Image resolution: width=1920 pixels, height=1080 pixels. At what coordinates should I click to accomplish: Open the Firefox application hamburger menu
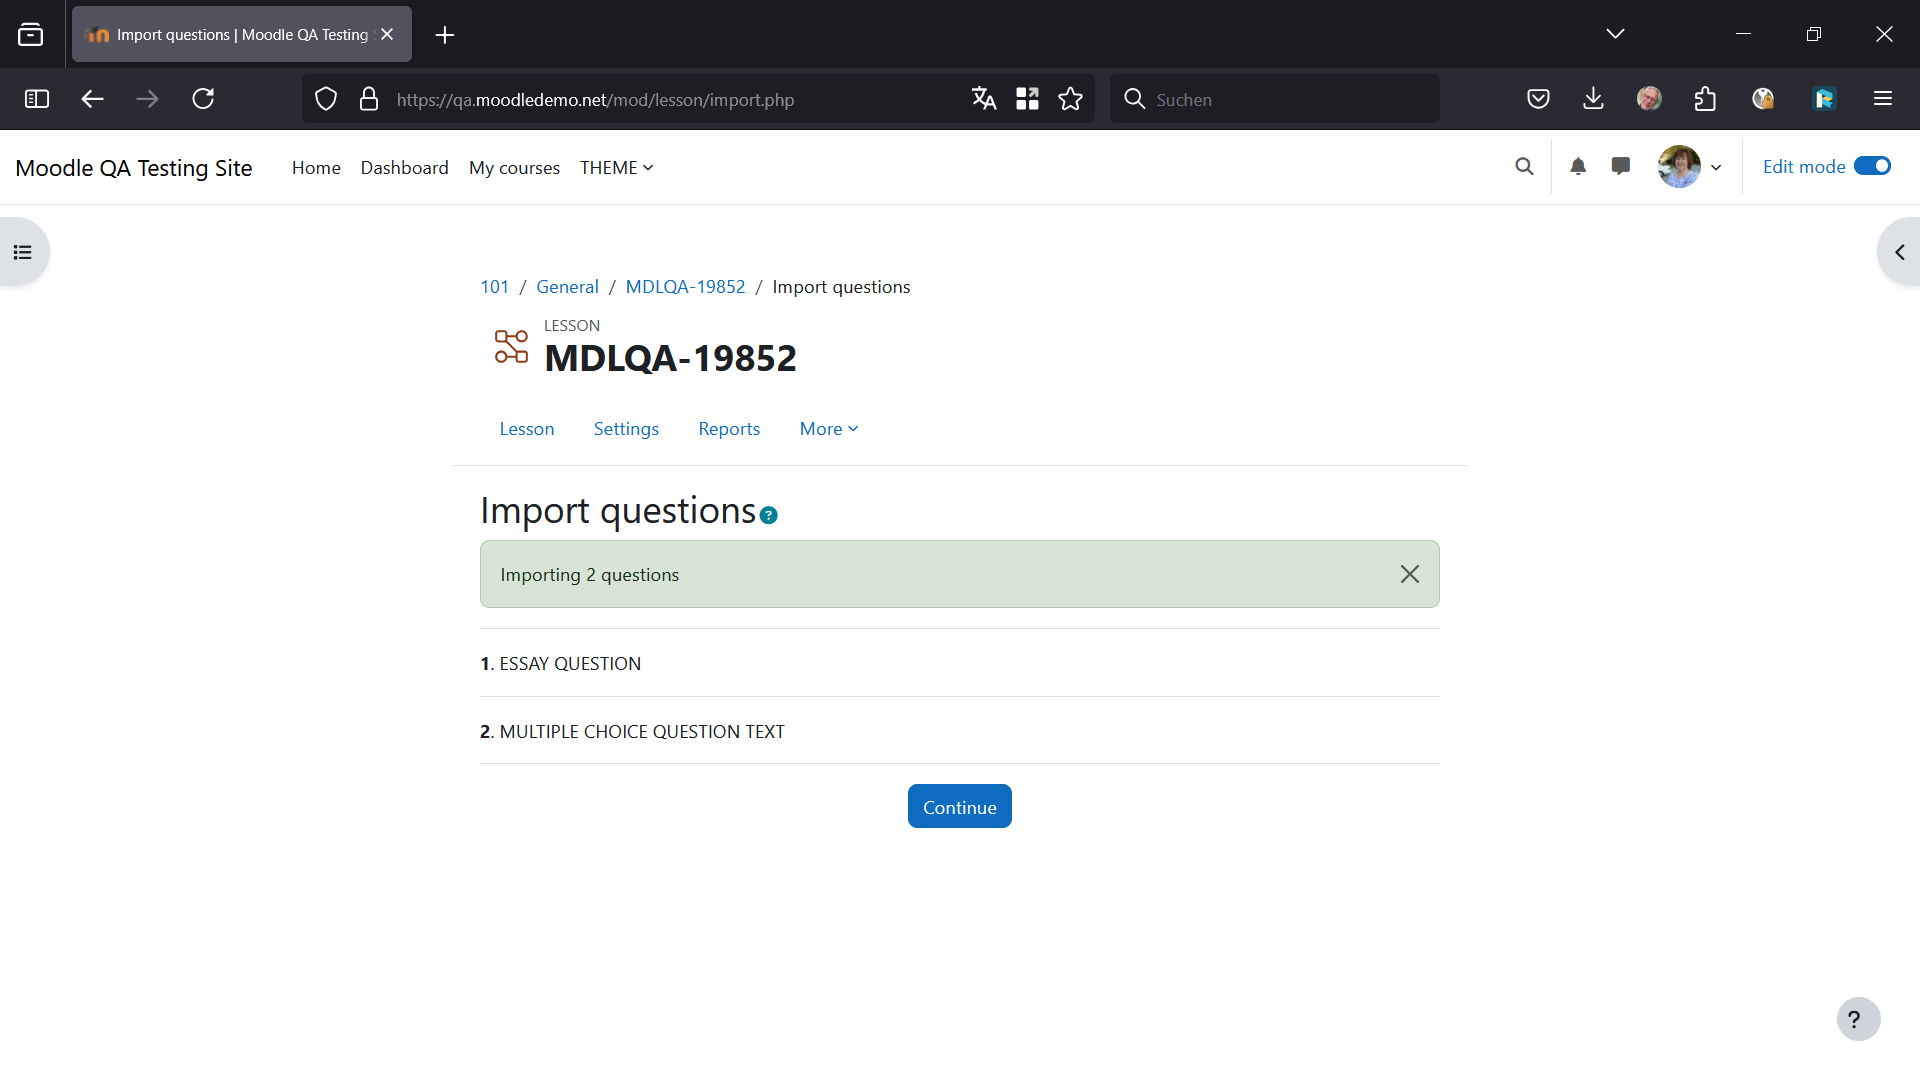point(1883,99)
